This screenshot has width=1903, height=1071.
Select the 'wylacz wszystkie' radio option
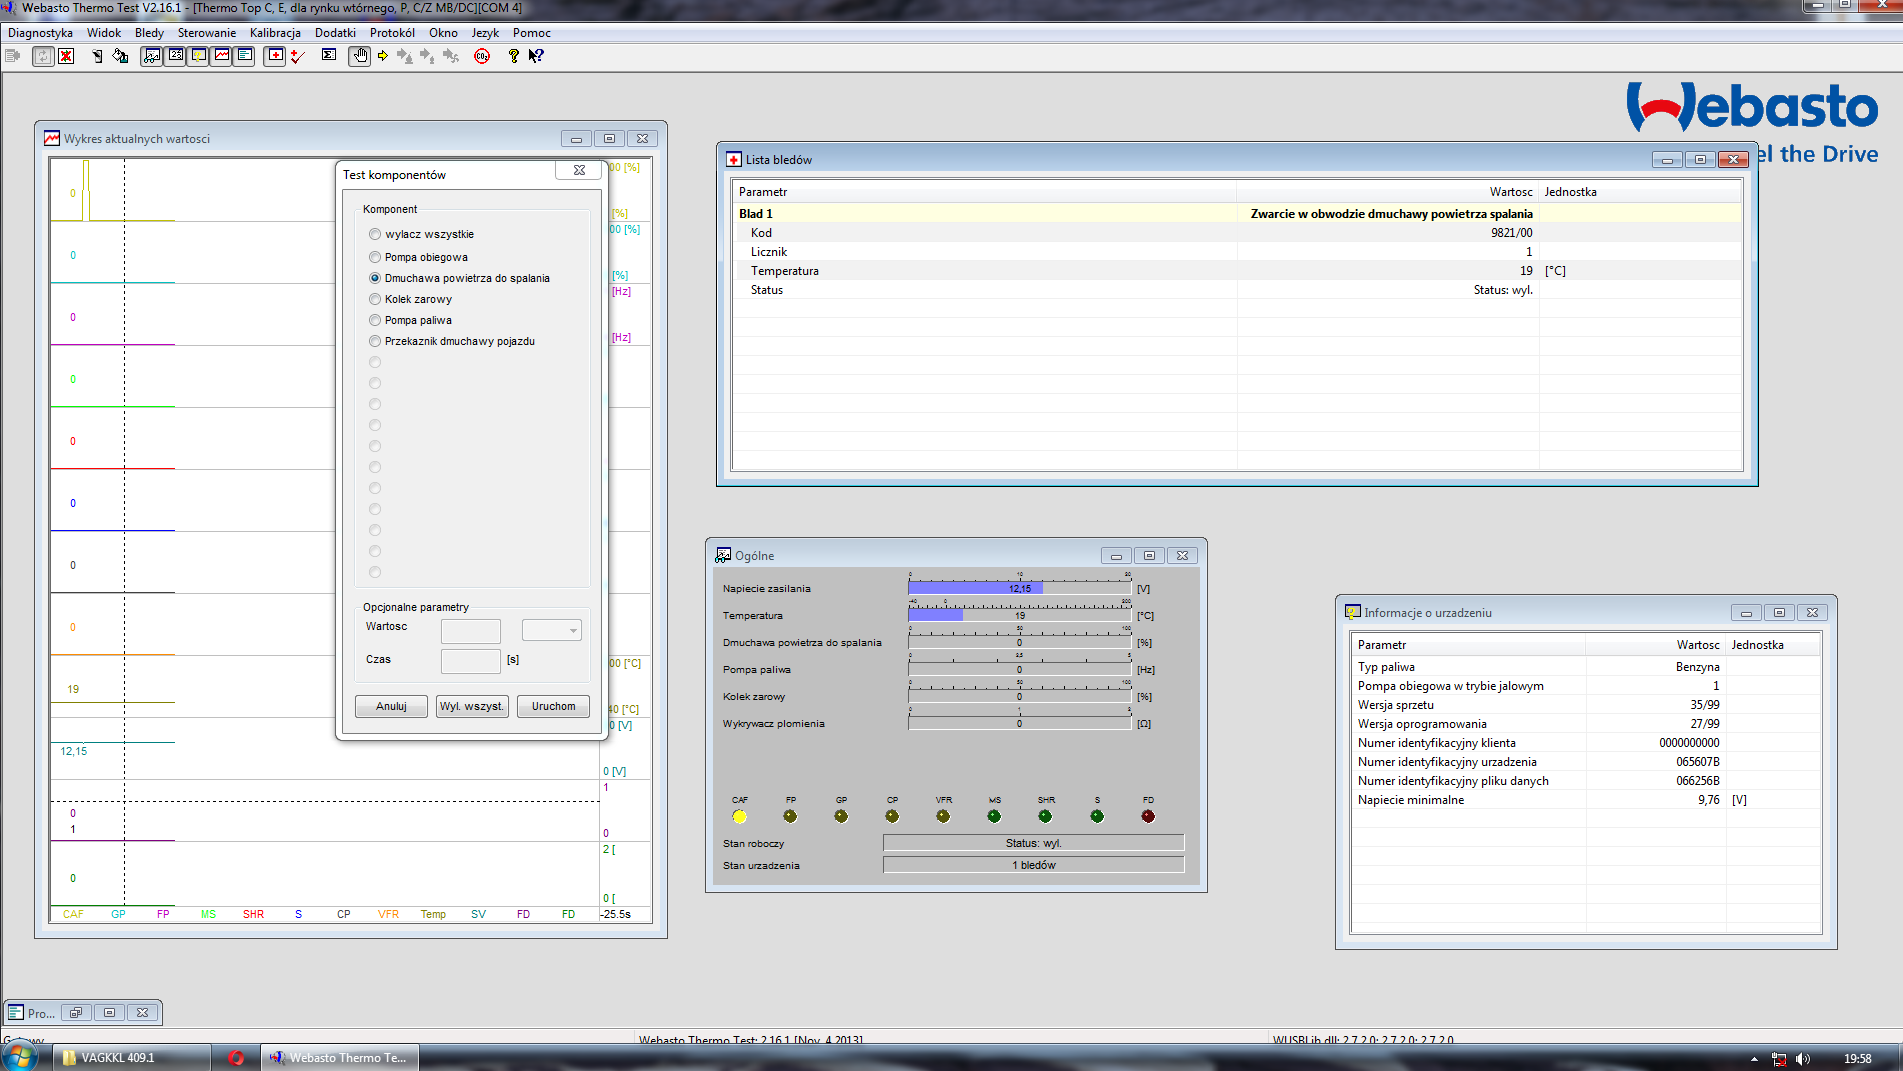[x=375, y=234]
